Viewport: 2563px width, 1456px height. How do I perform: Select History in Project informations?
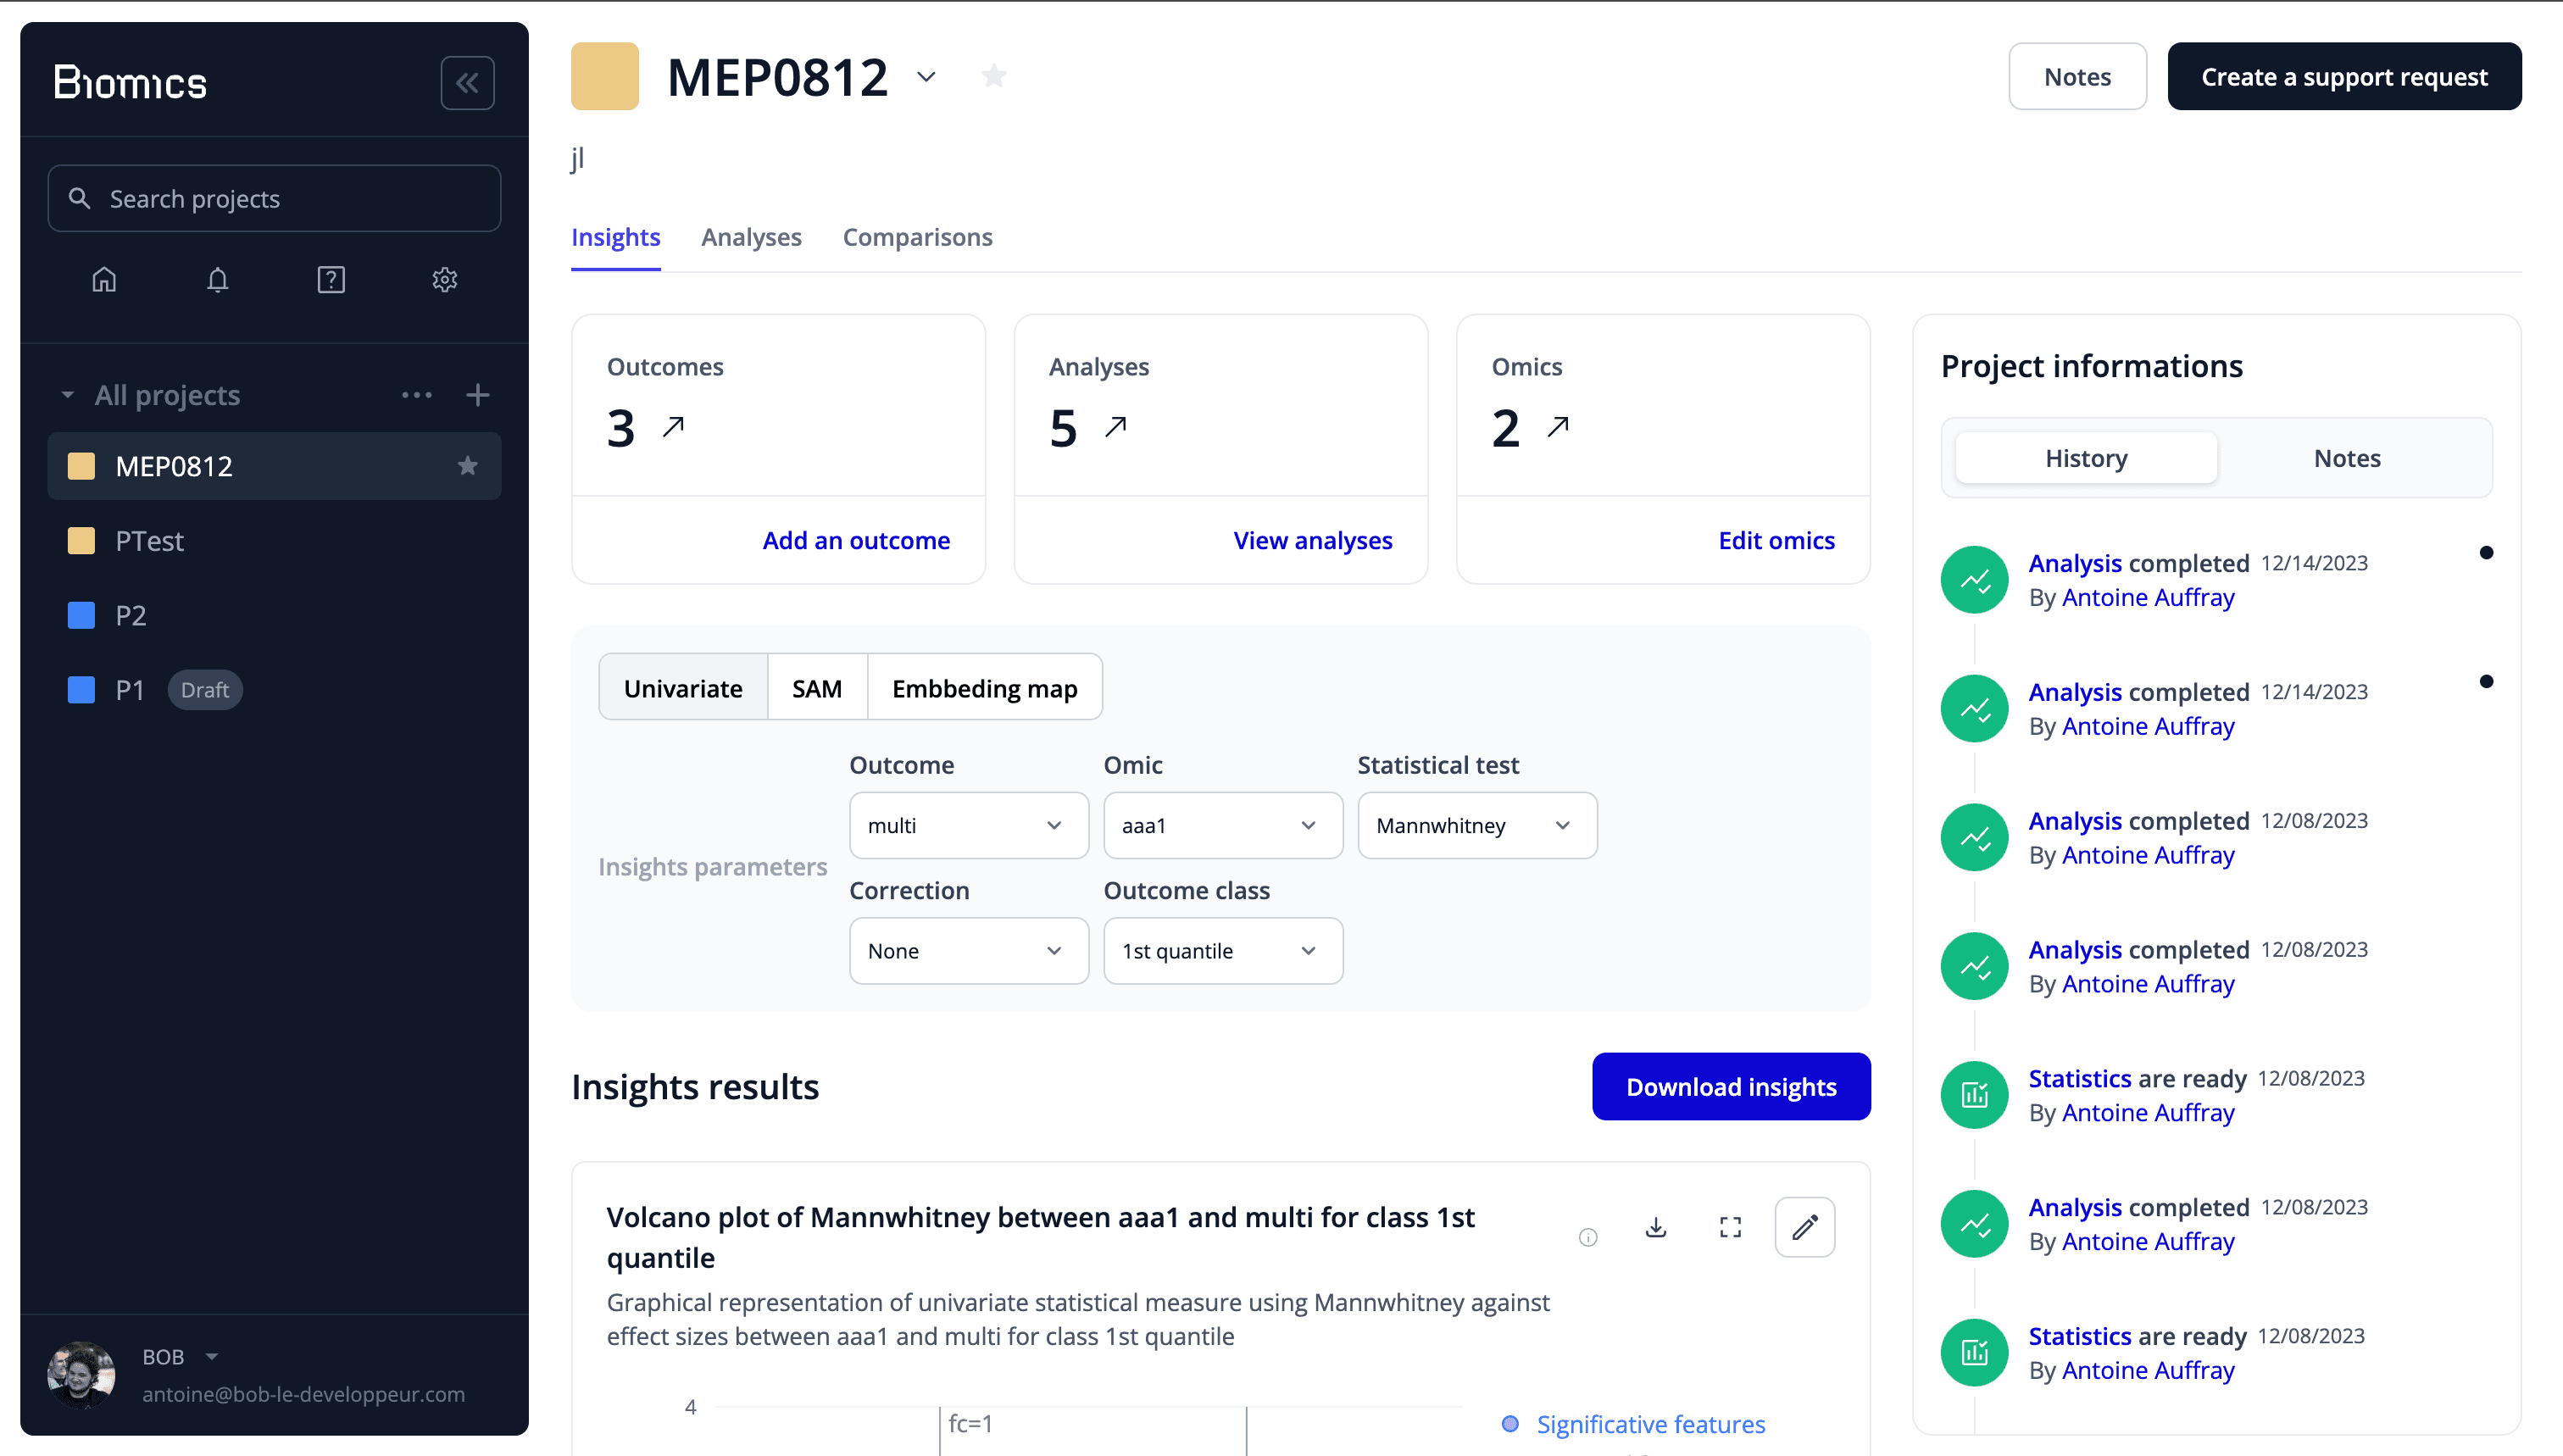click(x=2085, y=458)
